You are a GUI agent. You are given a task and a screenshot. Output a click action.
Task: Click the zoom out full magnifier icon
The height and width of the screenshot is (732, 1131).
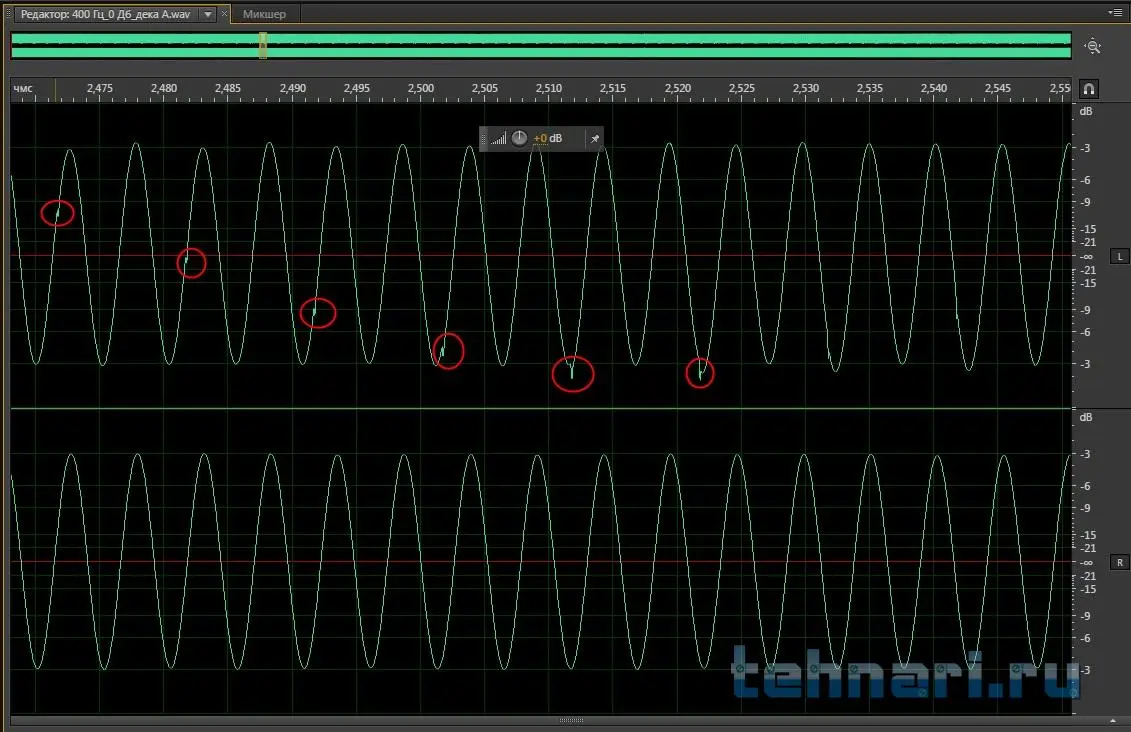pos(1093,46)
